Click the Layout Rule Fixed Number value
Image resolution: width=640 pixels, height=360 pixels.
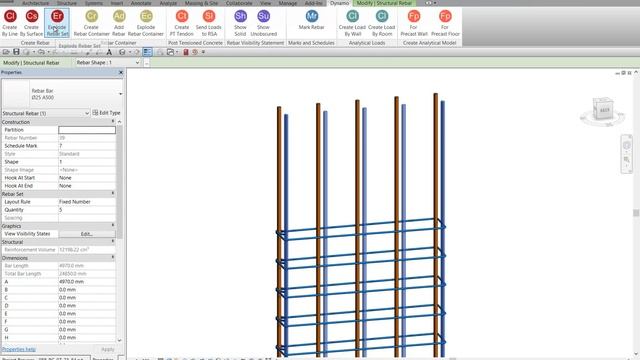pyautogui.click(x=87, y=202)
